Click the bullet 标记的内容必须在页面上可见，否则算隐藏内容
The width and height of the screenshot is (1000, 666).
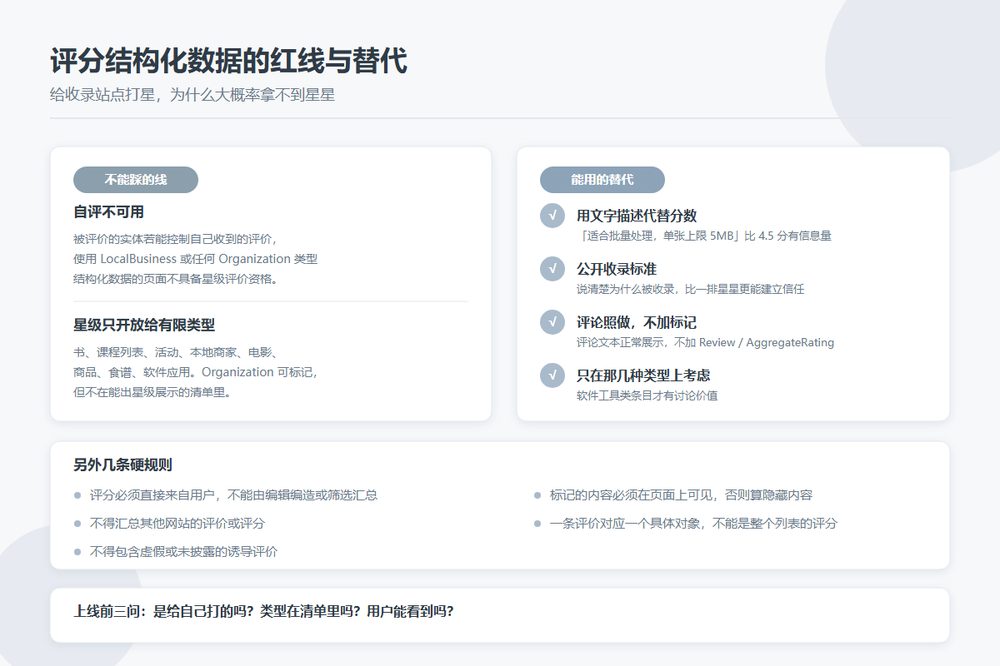pos(681,495)
